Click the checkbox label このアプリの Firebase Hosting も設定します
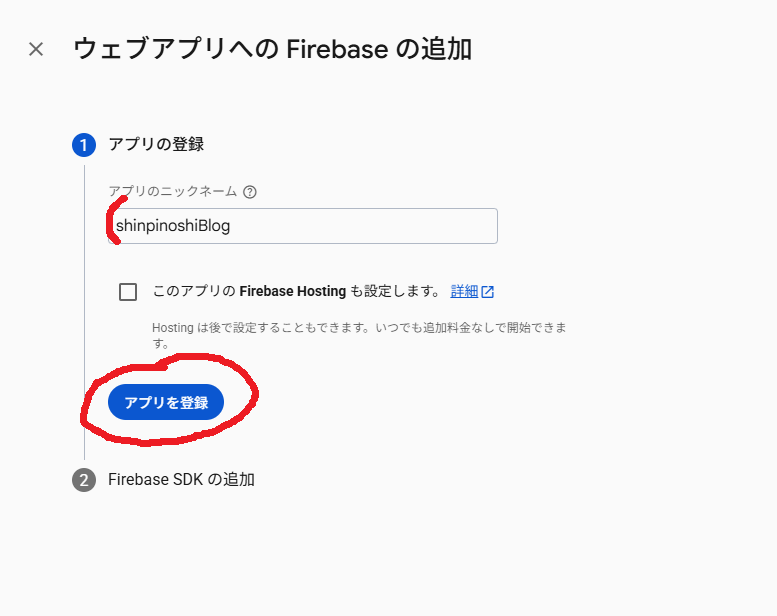This screenshot has height=616, width=777. (295, 292)
